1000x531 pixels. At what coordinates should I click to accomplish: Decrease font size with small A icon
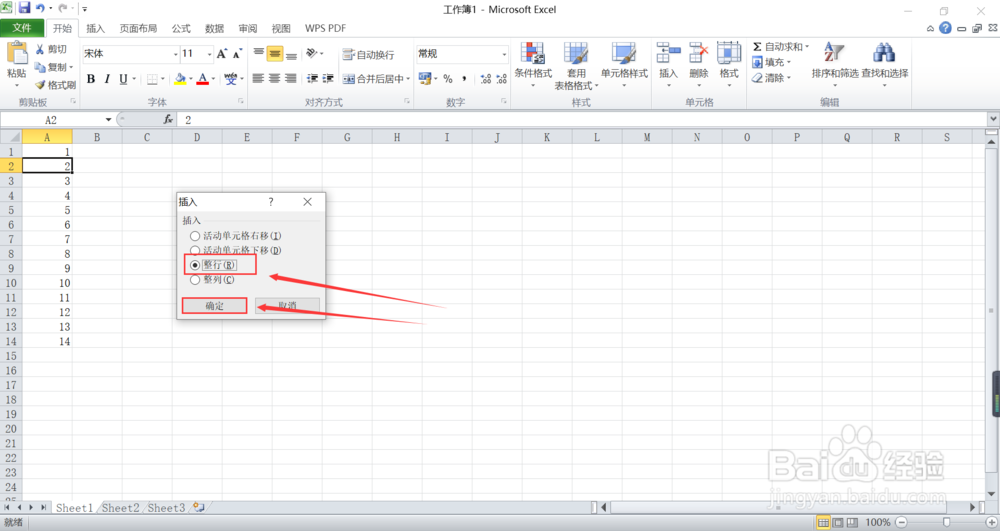tap(237, 54)
